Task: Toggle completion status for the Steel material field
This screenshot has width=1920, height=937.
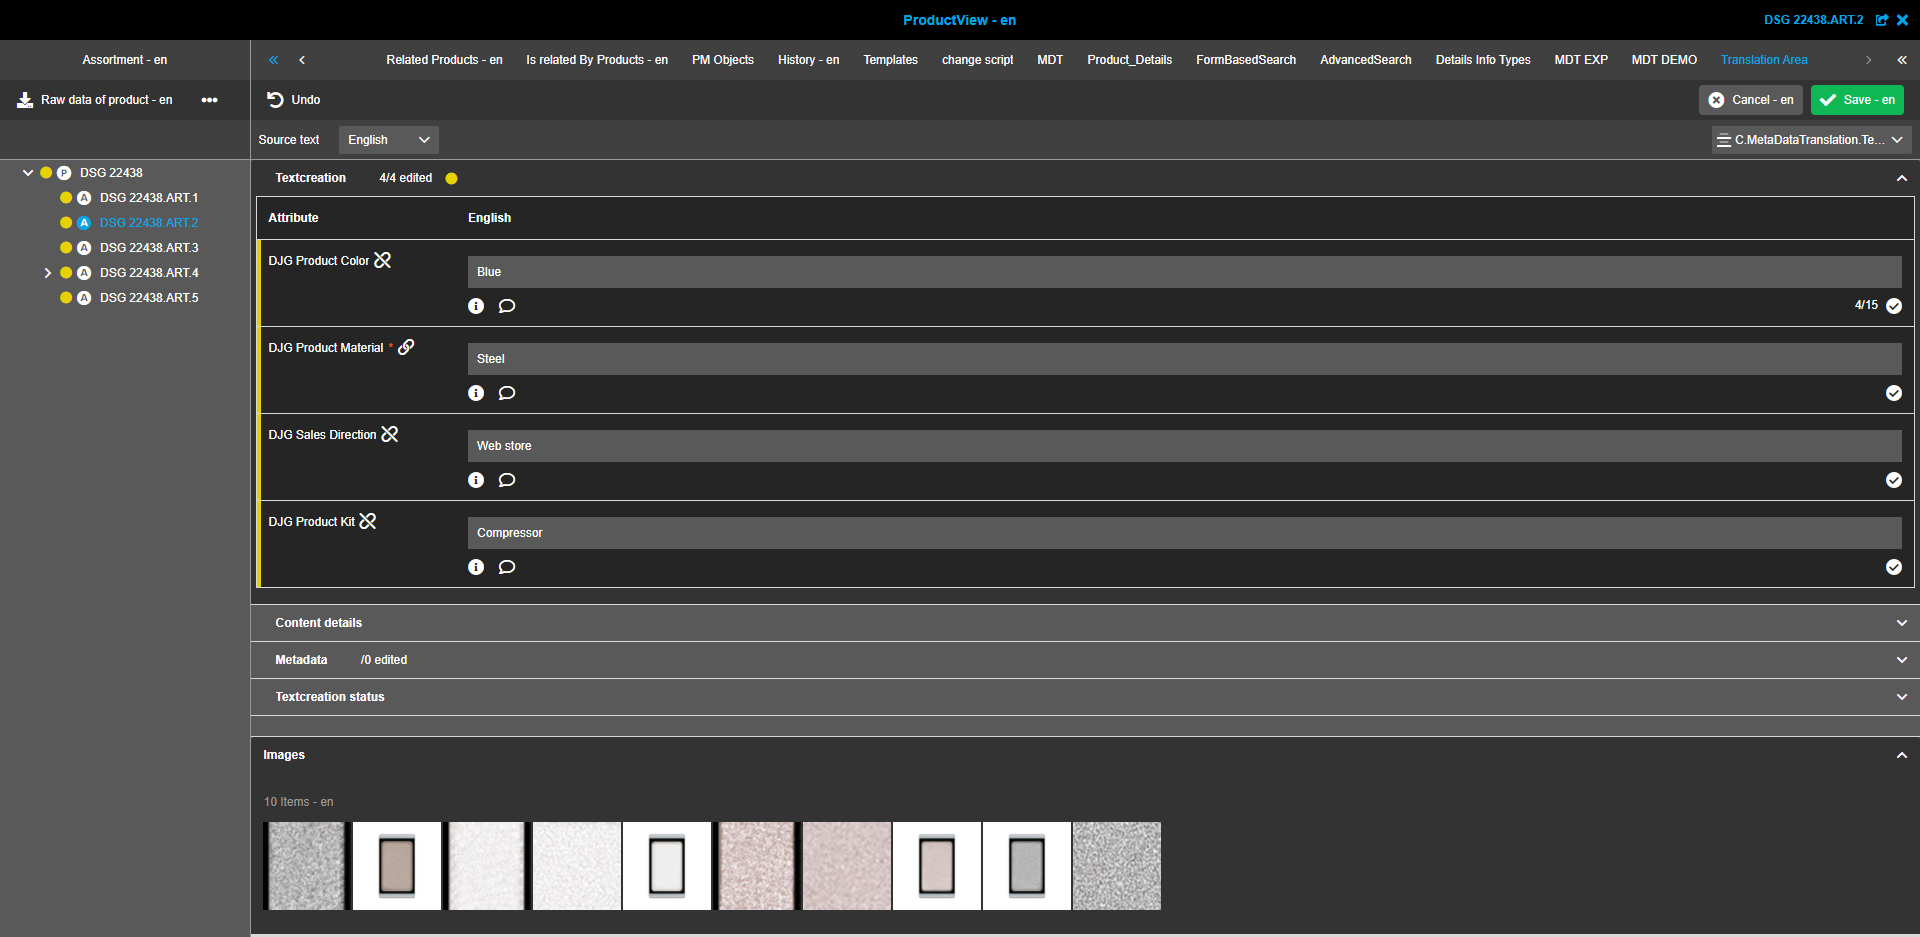Action: point(1894,393)
